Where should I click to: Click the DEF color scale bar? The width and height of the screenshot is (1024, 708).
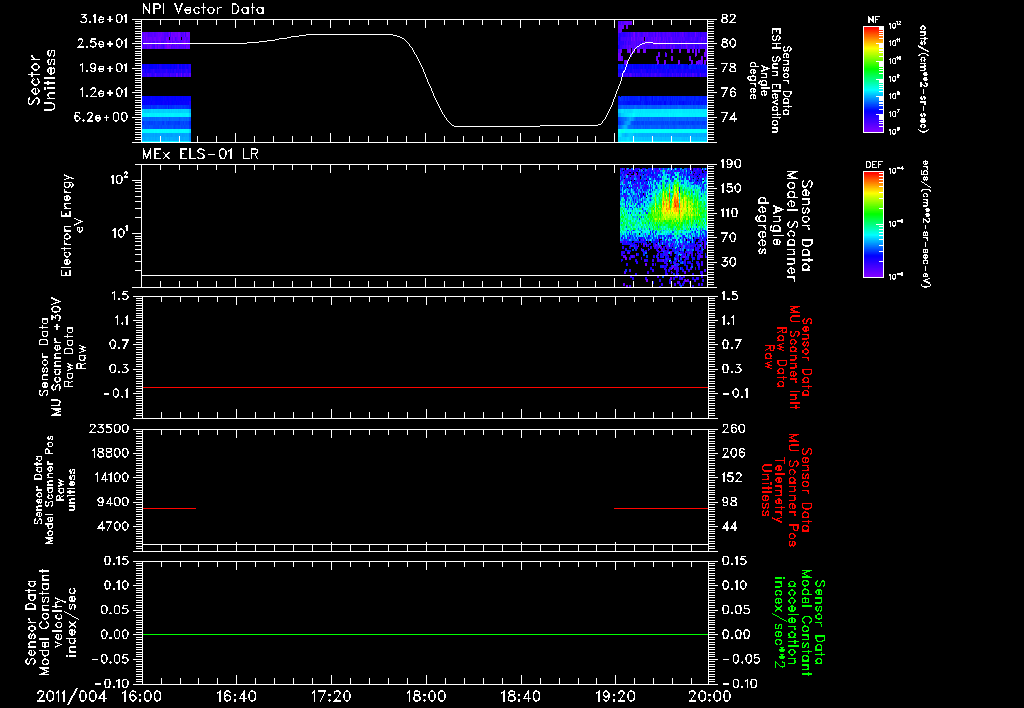(873, 223)
